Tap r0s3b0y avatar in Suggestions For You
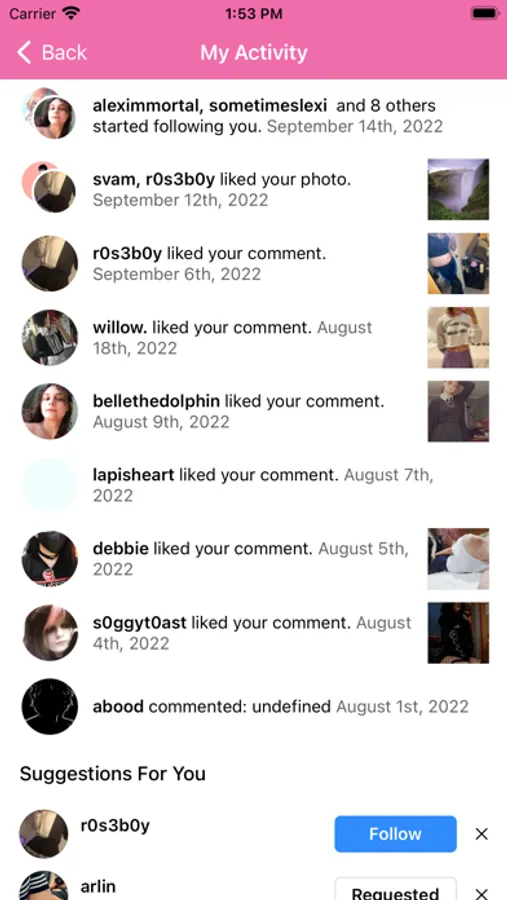 (x=44, y=833)
